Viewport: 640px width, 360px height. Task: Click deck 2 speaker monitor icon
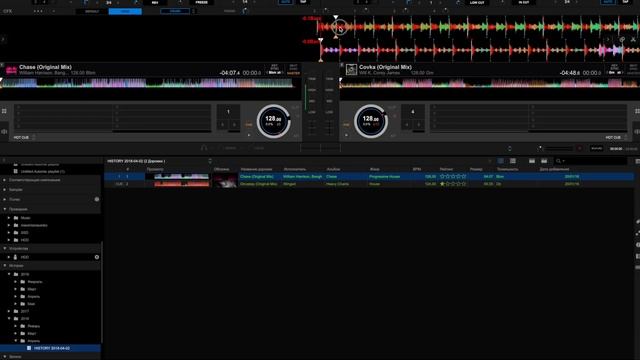637,131
